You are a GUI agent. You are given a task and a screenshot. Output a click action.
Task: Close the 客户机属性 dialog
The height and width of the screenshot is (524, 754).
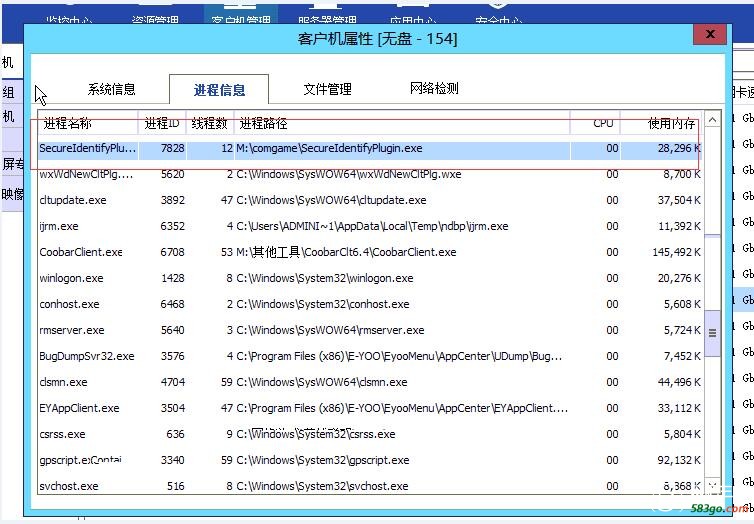pyautogui.click(x=711, y=34)
